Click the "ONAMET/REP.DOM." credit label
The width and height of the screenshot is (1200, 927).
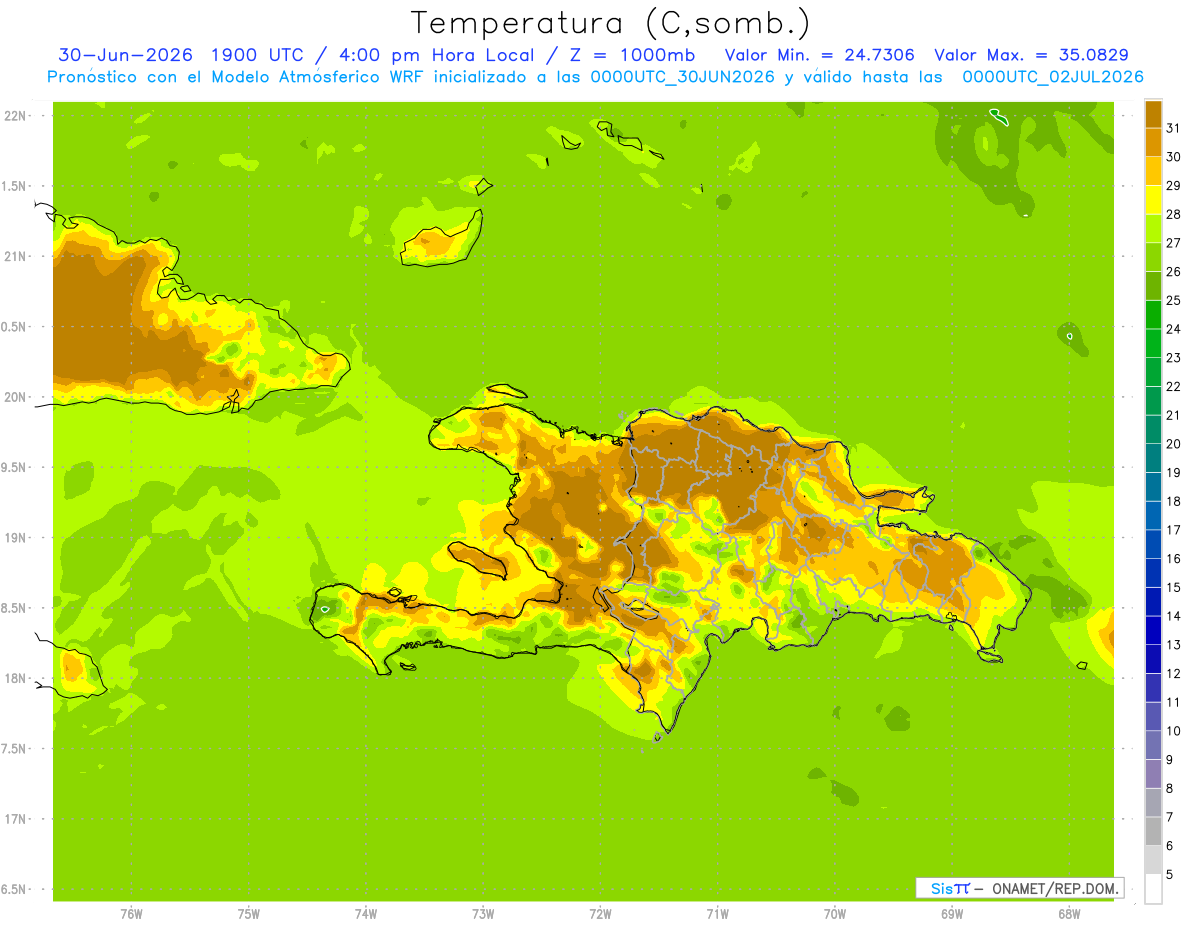point(1056,888)
